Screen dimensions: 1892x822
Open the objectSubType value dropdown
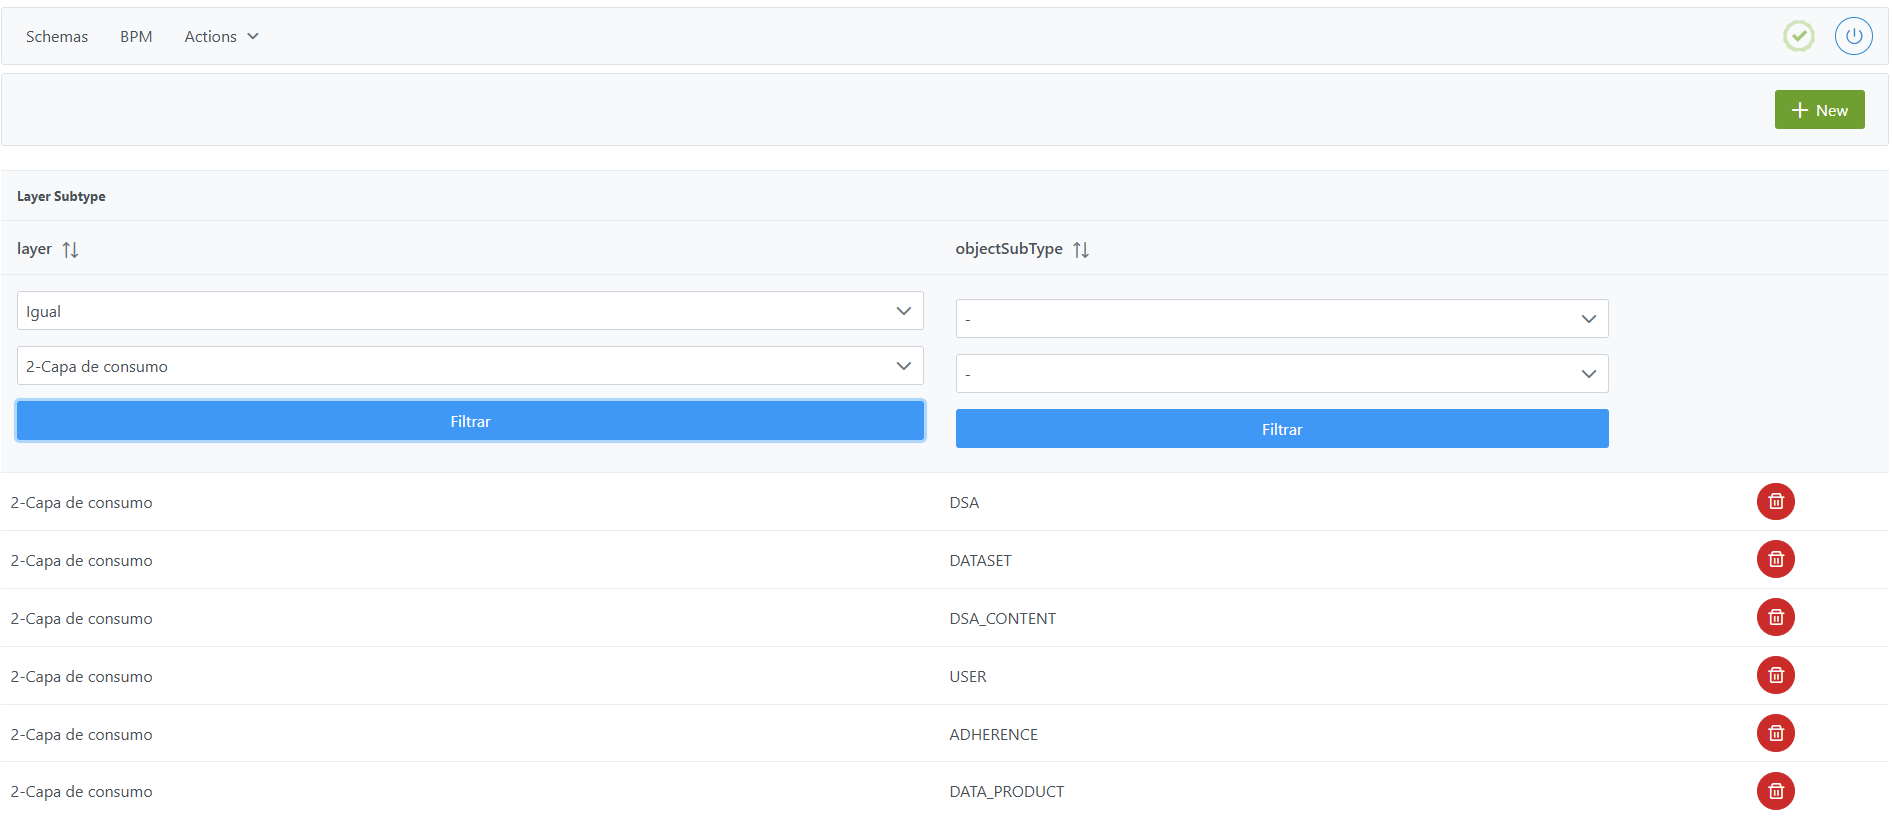(x=1281, y=374)
